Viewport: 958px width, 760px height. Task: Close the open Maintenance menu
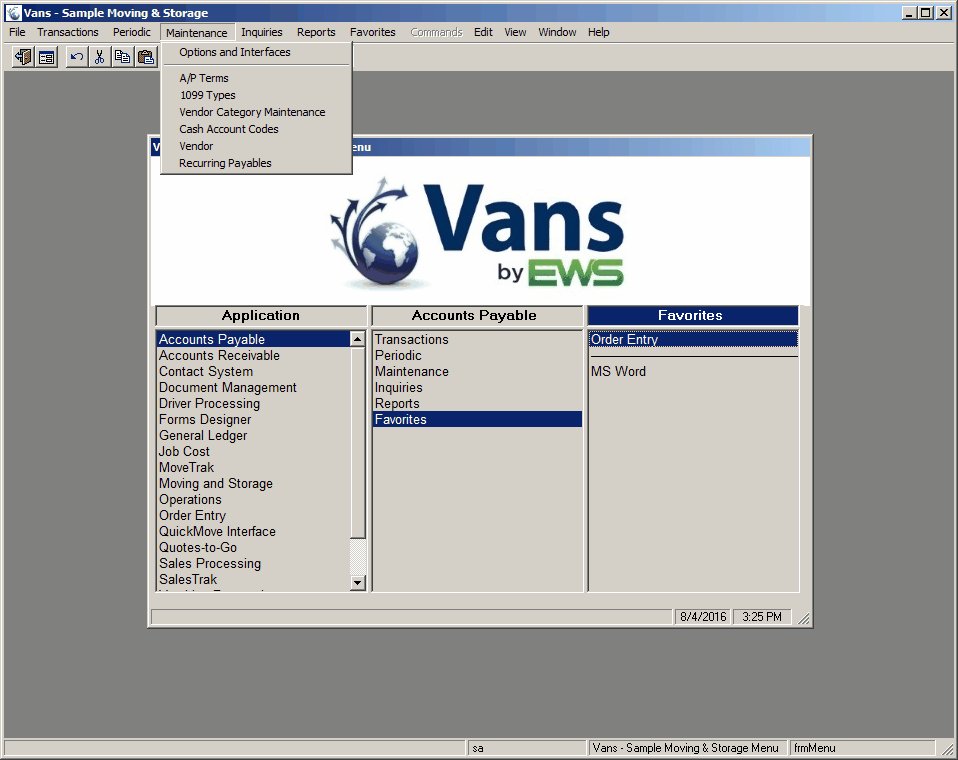click(x=196, y=32)
